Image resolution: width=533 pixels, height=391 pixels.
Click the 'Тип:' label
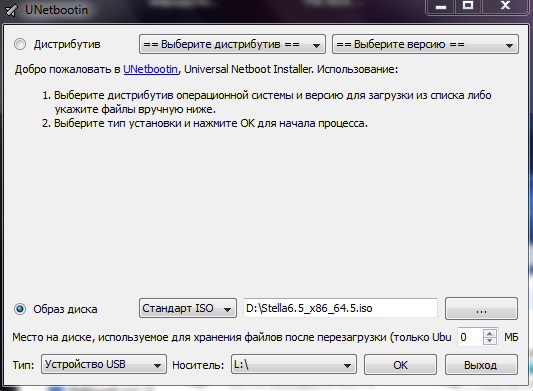tap(23, 365)
